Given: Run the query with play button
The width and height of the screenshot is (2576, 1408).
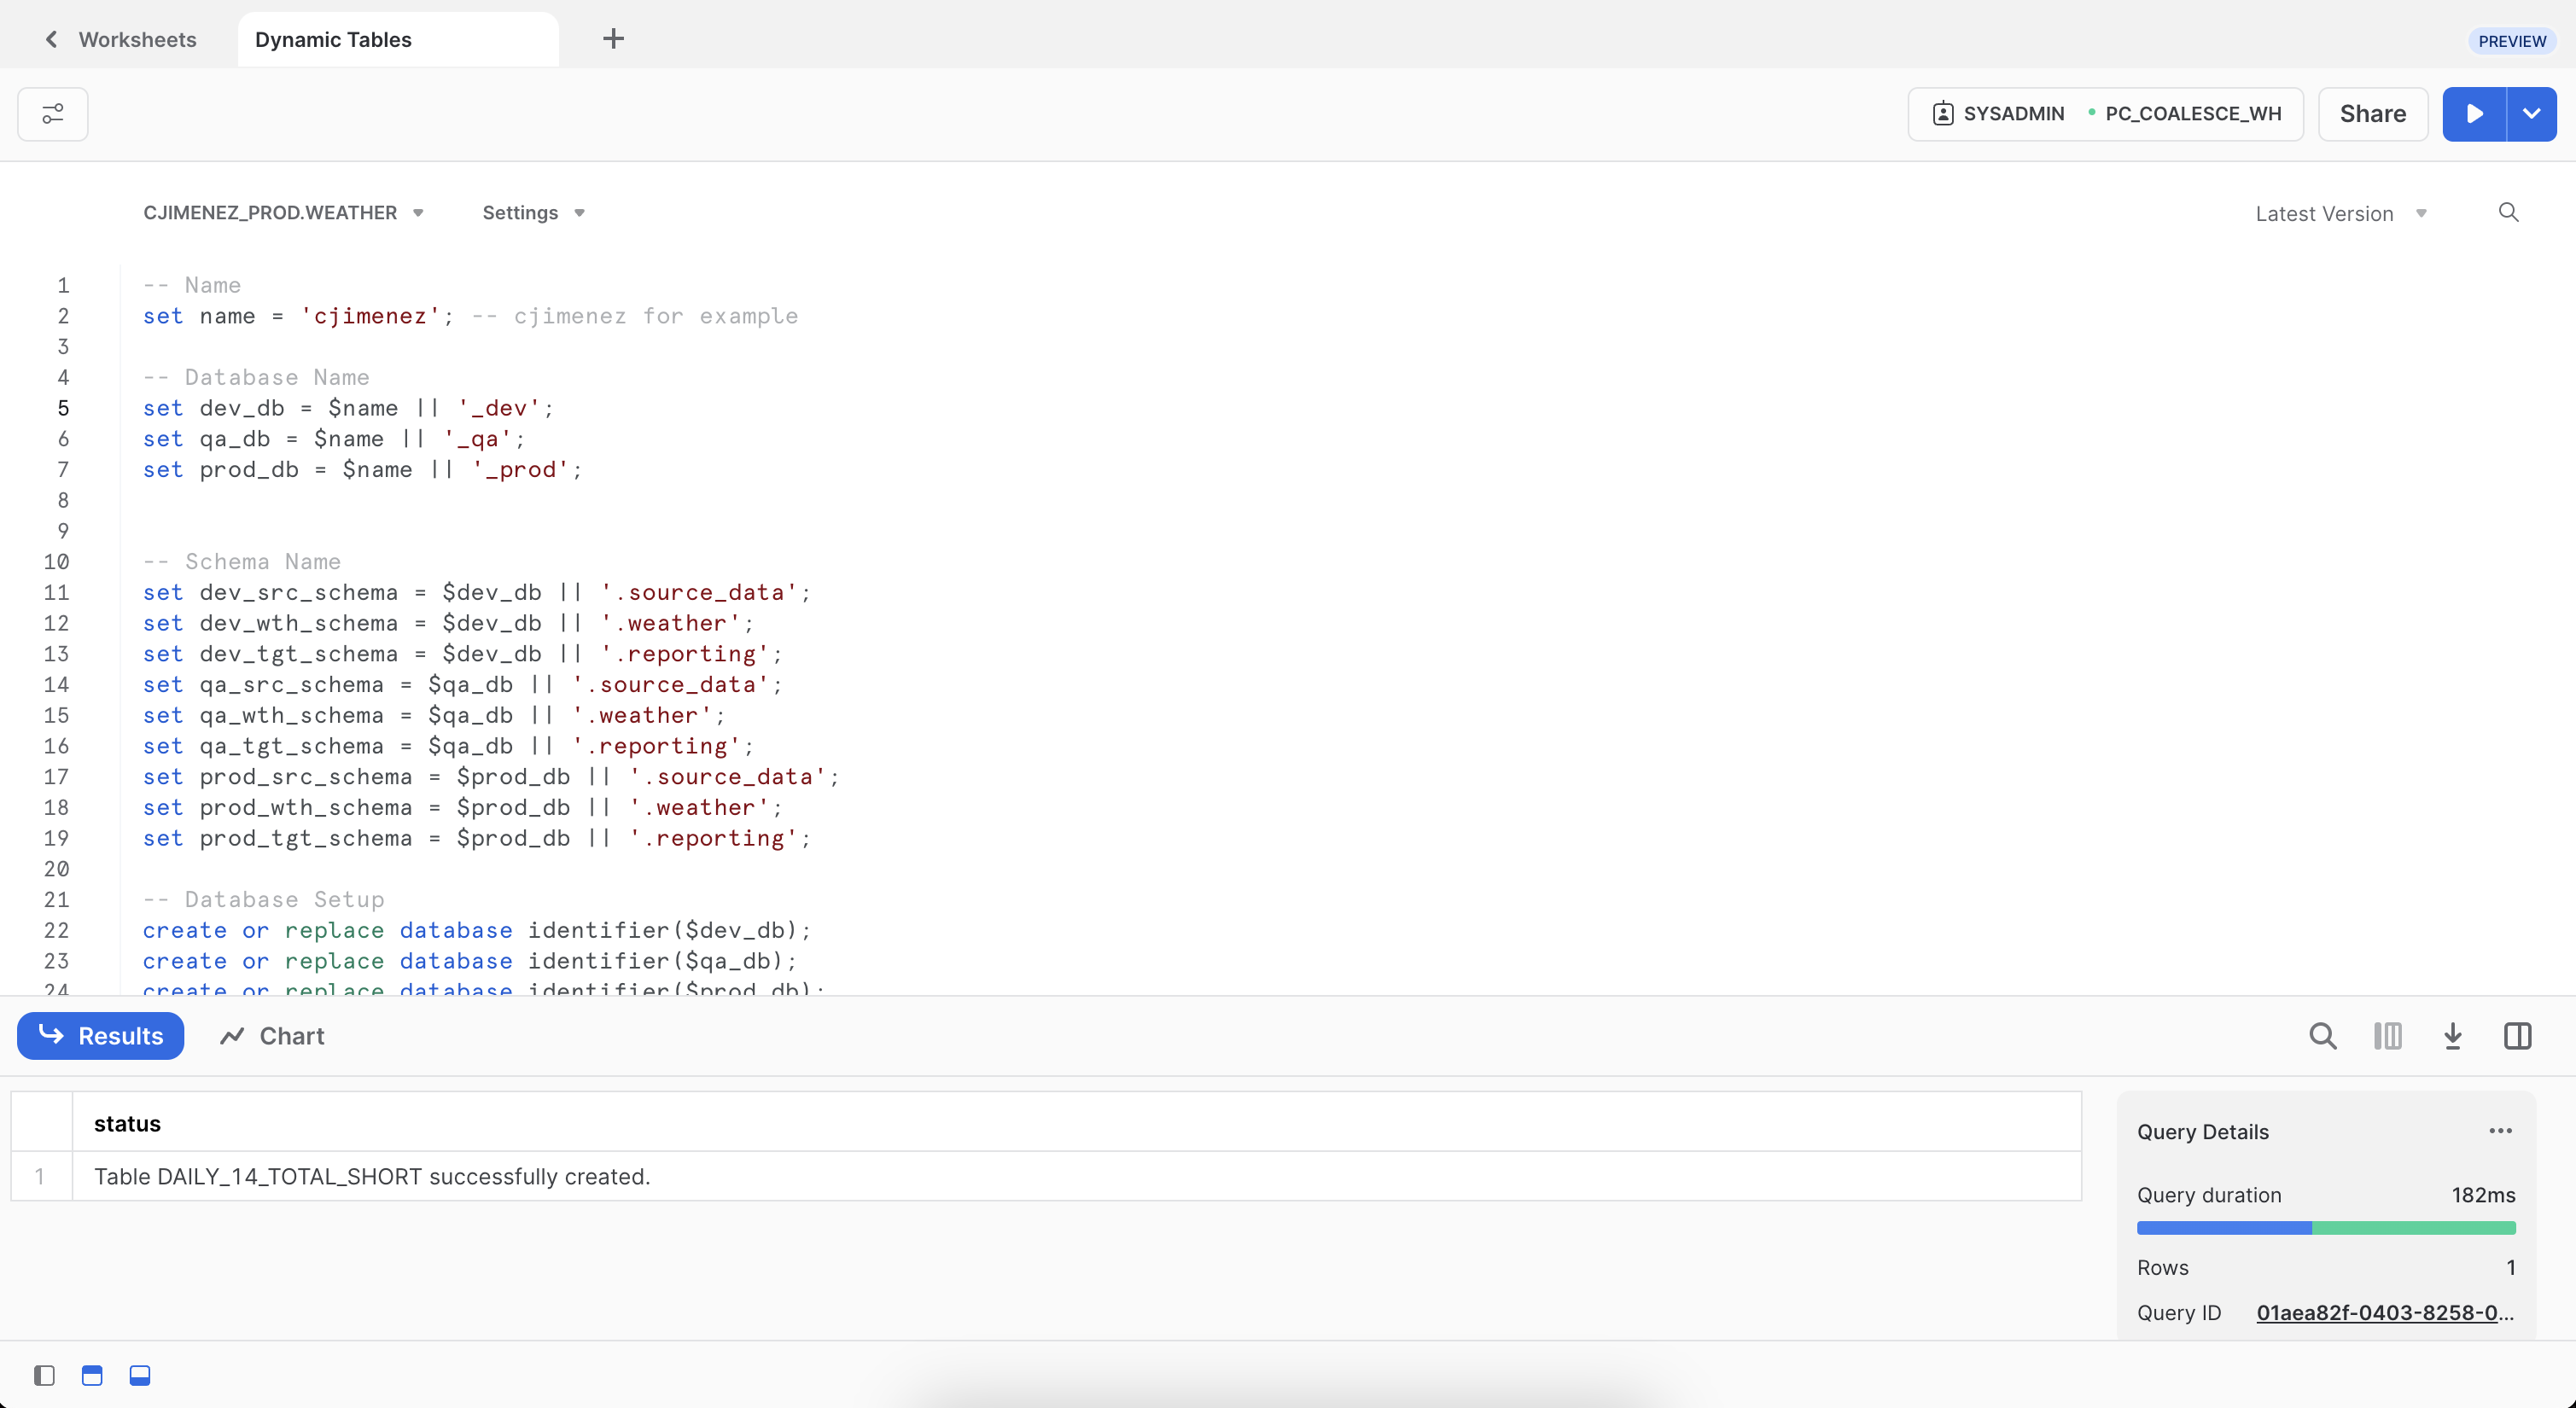Looking at the screenshot, I should pyautogui.click(x=2474, y=114).
